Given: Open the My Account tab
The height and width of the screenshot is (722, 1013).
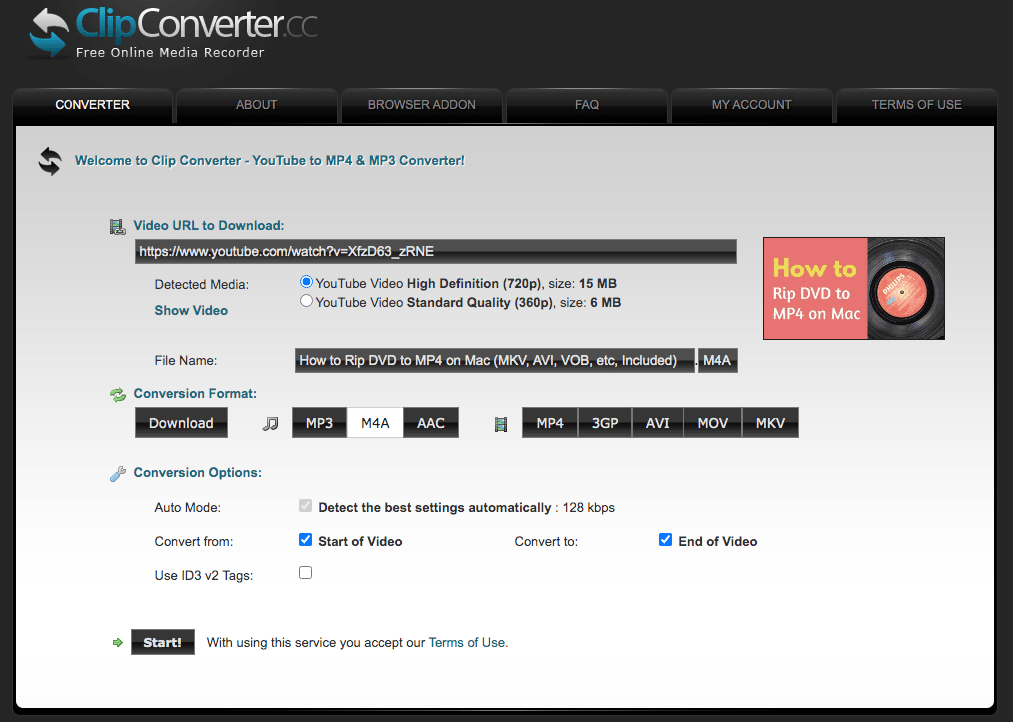Looking at the screenshot, I should (751, 104).
